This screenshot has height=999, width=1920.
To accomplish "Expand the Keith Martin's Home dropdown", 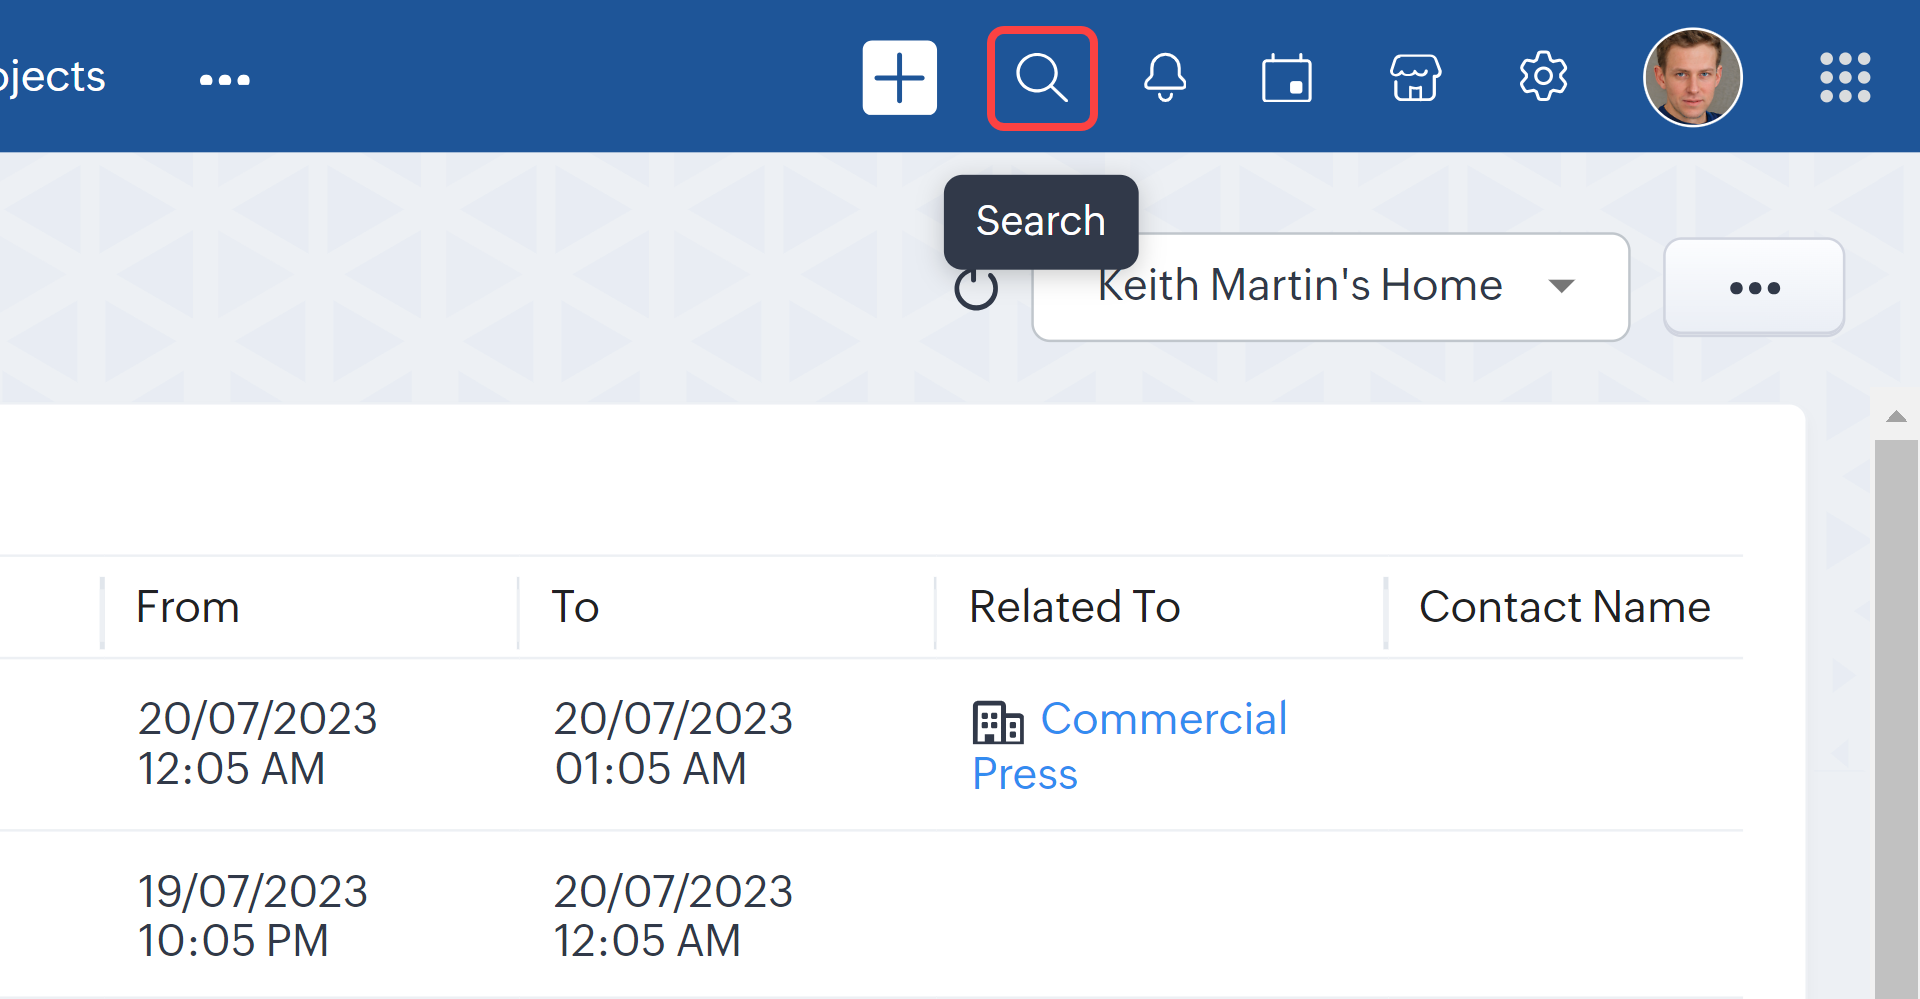I will point(1330,287).
